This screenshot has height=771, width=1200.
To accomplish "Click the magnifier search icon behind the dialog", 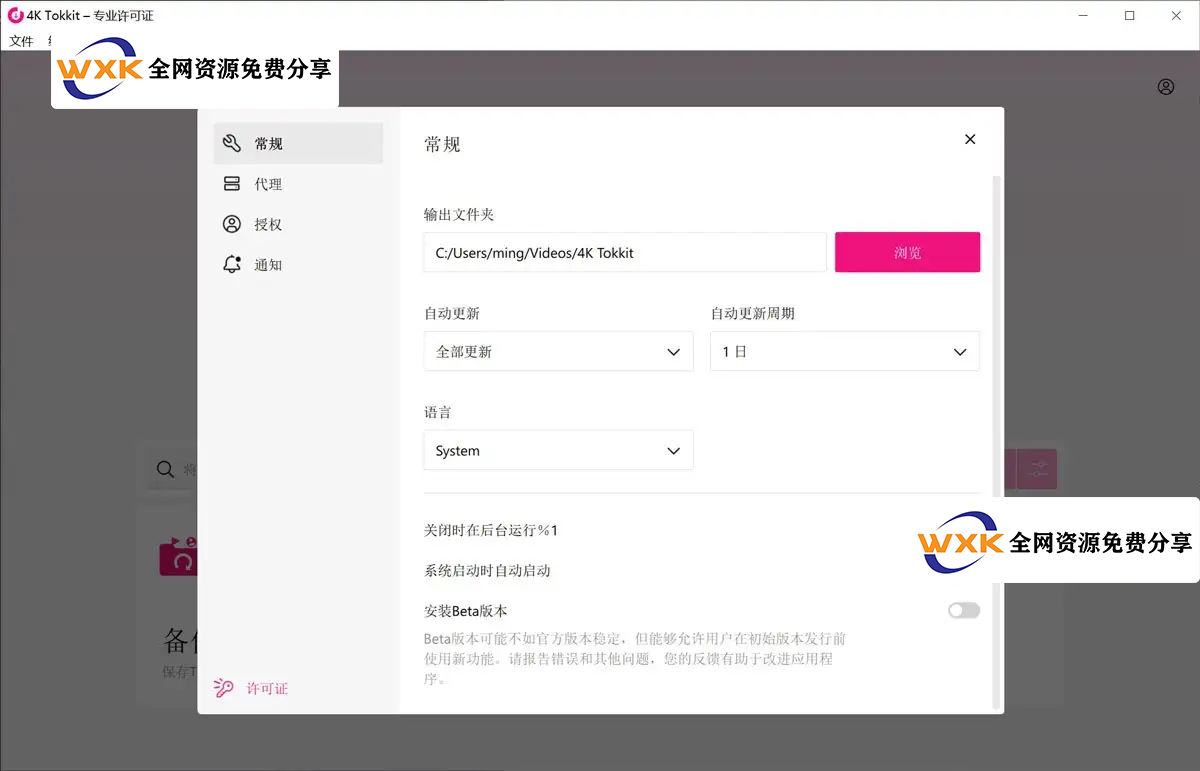I will point(165,469).
